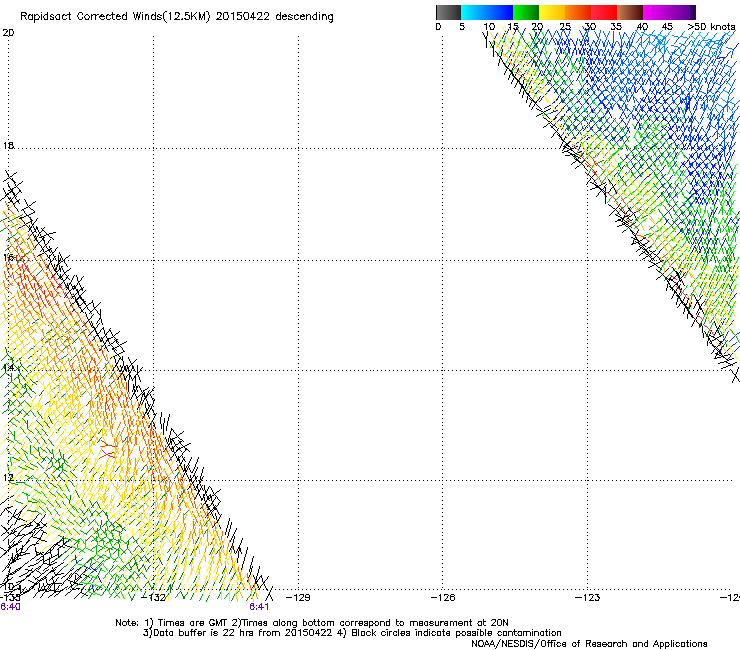Click the NOAA/NESDIS credit text
This screenshot has height=650, width=740.
[589, 644]
